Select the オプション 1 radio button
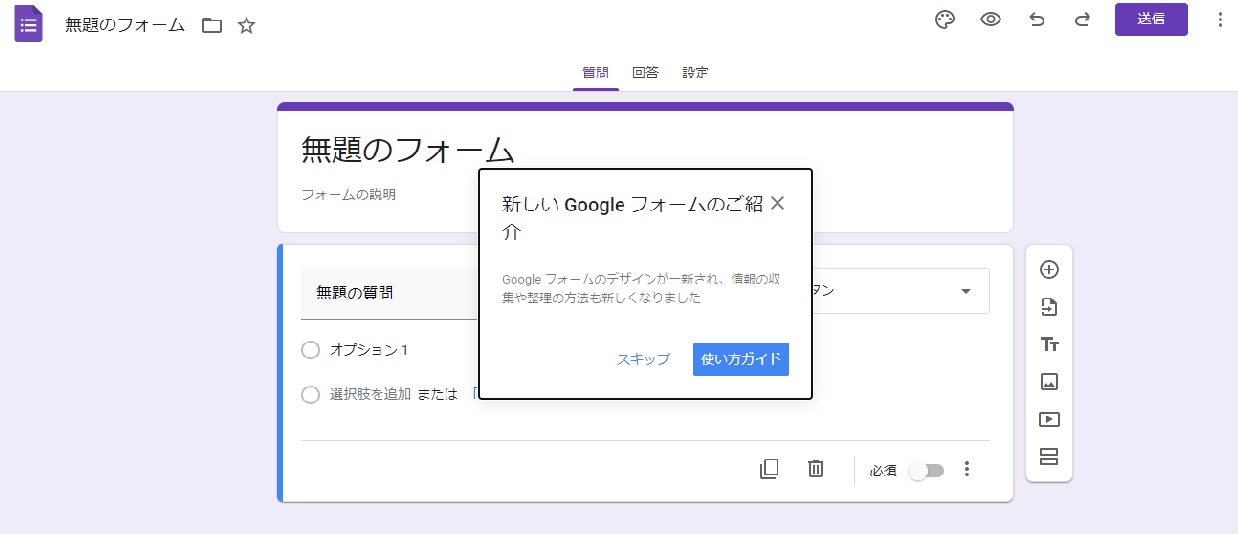Image resolution: width=1238 pixels, height=534 pixels. (310, 350)
